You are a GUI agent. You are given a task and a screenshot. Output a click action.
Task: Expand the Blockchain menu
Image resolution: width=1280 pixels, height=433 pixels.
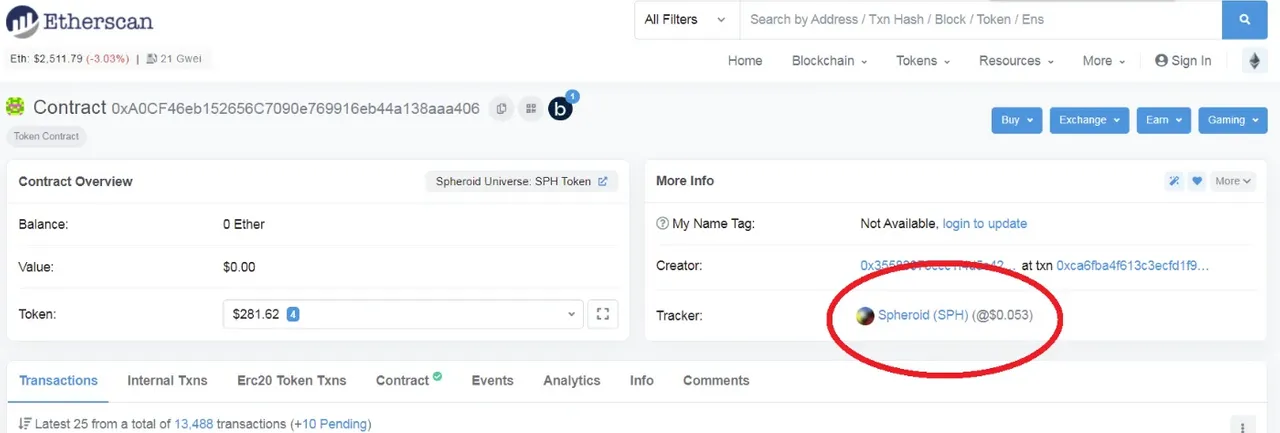click(x=829, y=61)
